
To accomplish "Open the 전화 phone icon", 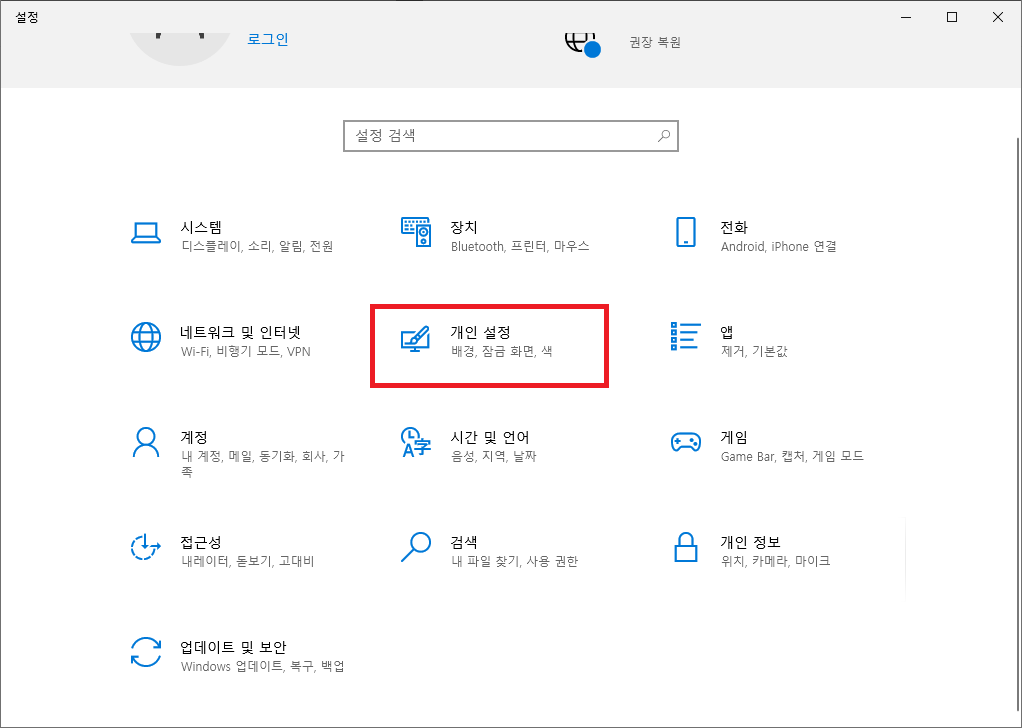I will coord(686,233).
